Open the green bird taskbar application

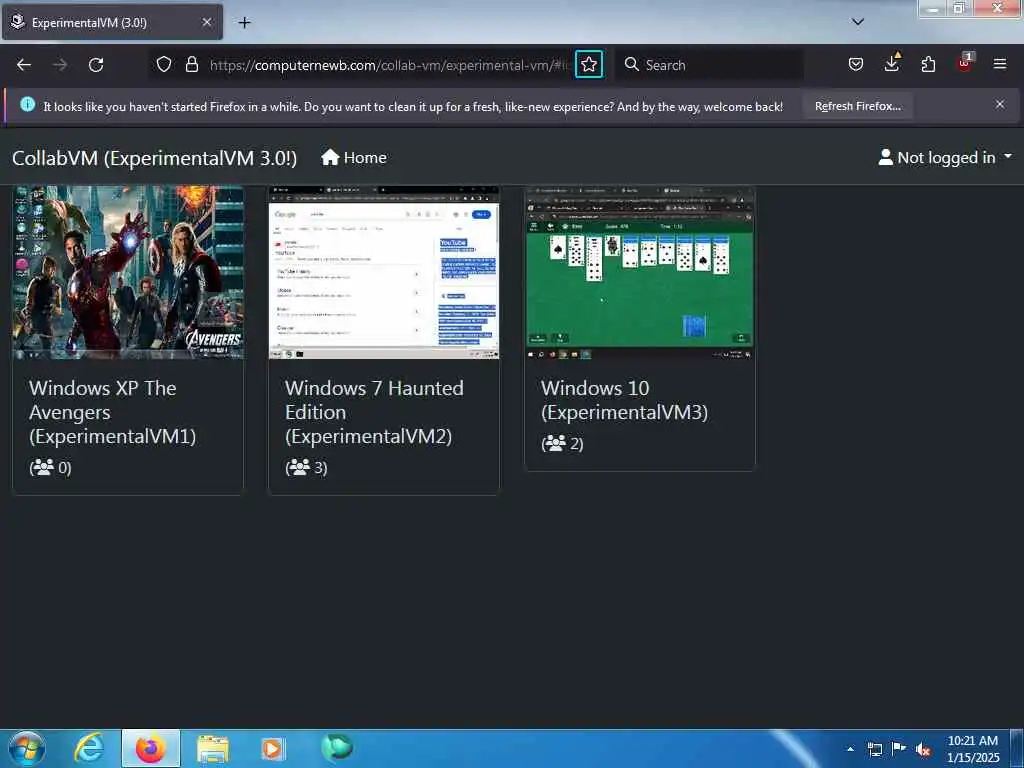click(x=337, y=748)
